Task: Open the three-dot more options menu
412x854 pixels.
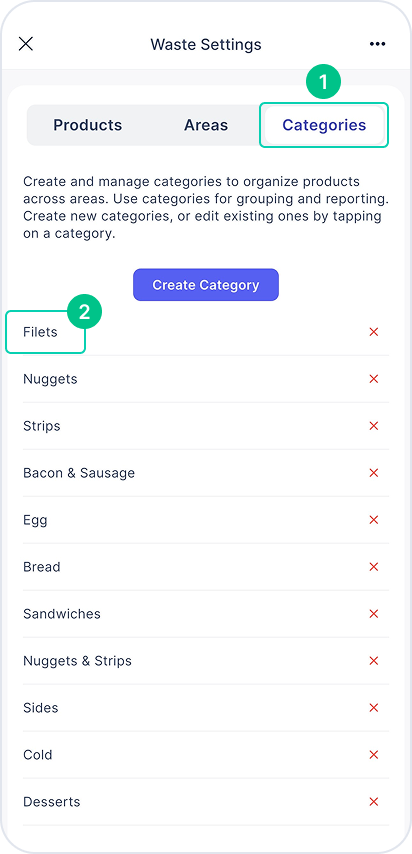Action: click(378, 44)
